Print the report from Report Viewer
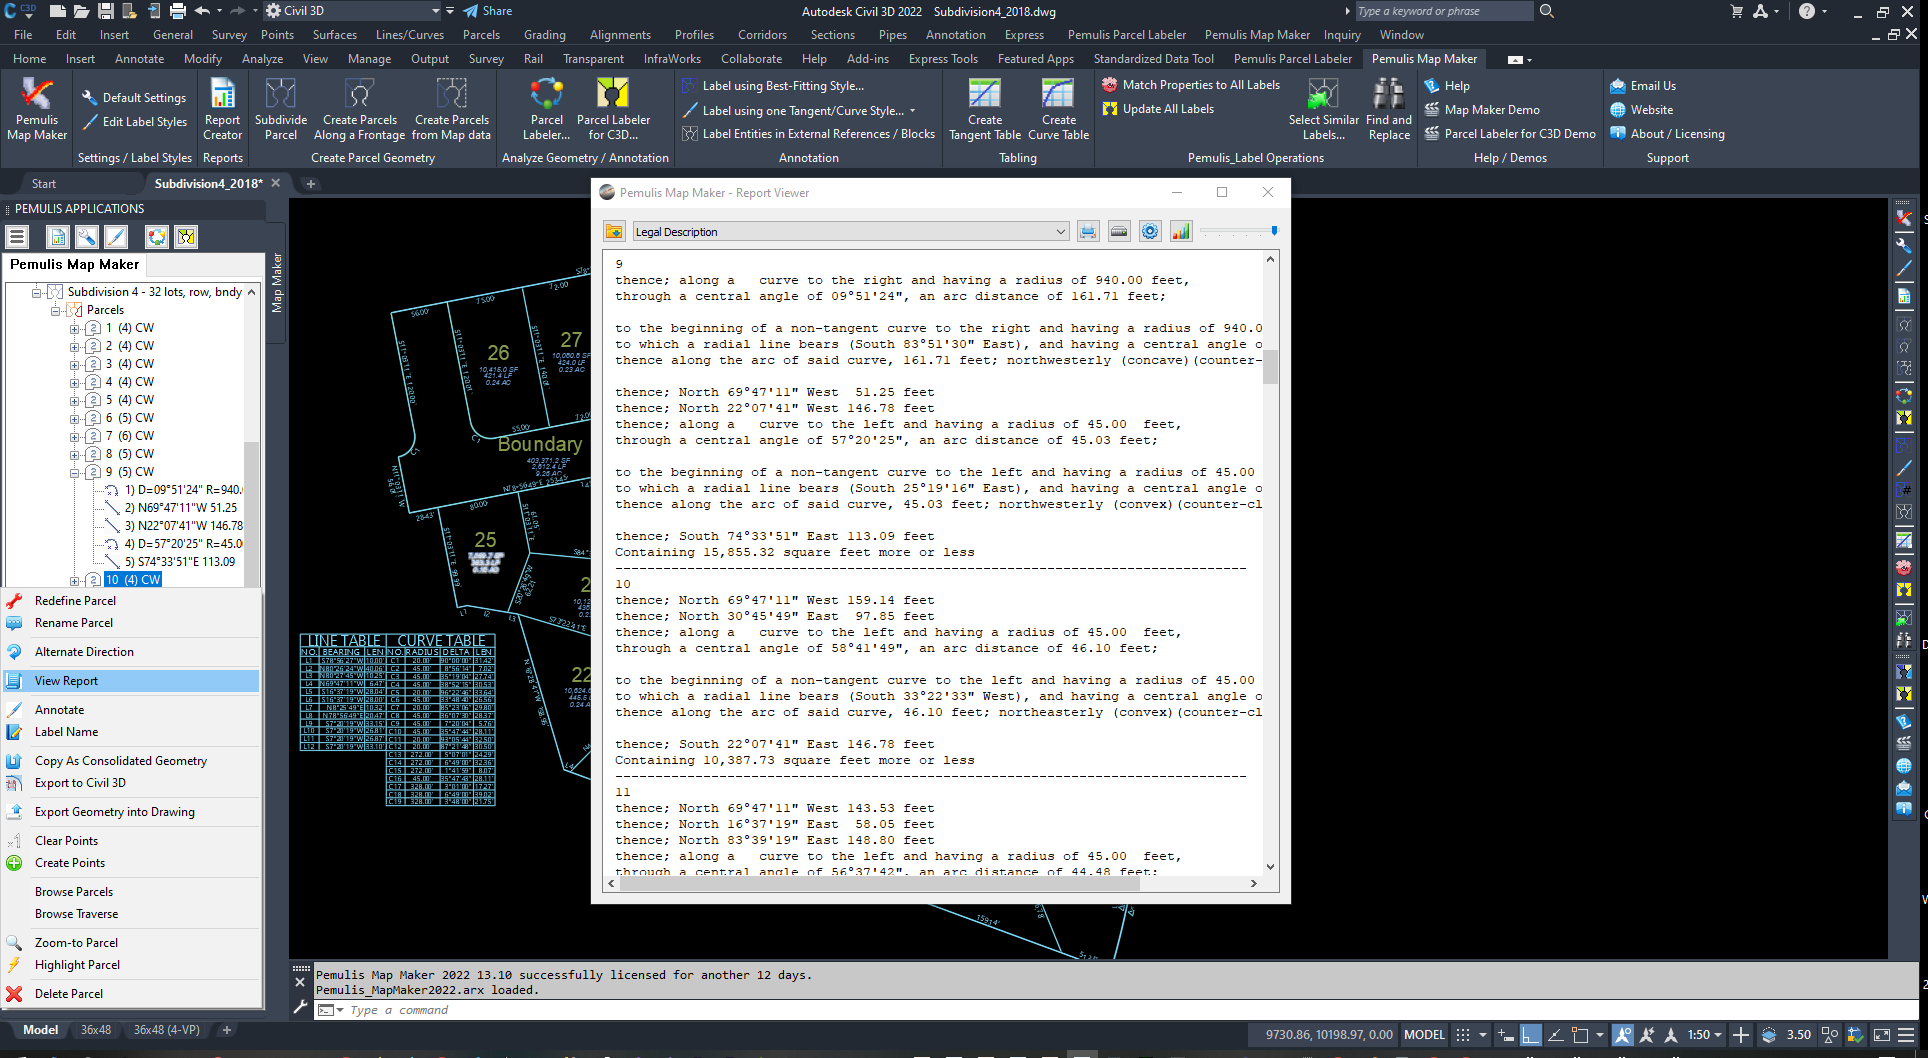The height and width of the screenshot is (1058, 1928). pyautogui.click(x=1088, y=232)
